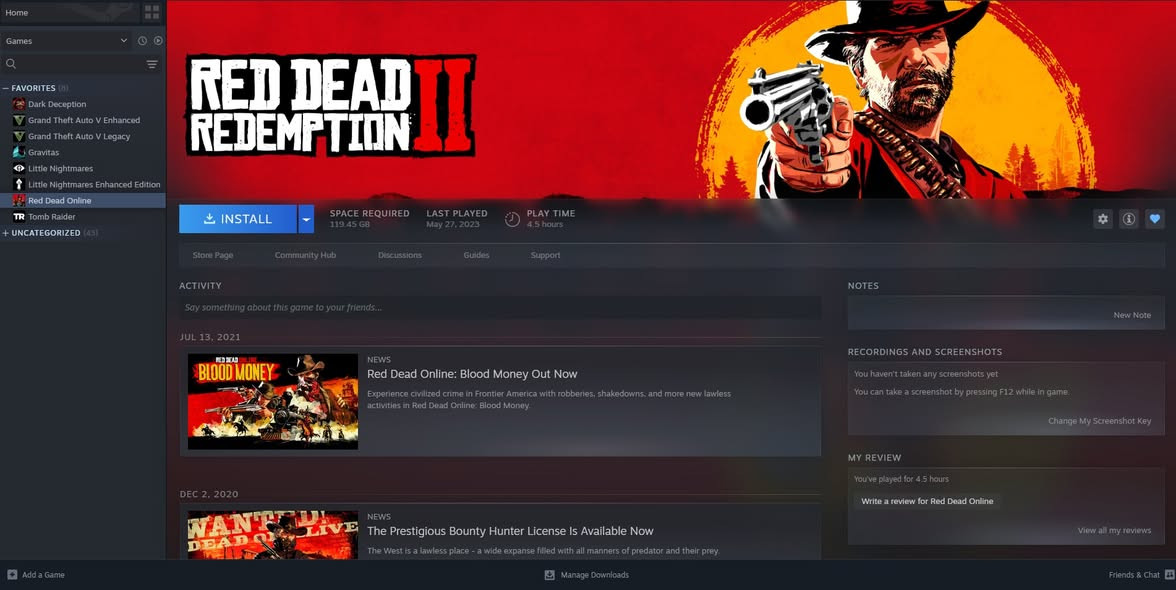Viewport: 1176px width, 590px height.
Task: Open the Install options dropdown arrow
Action: tap(306, 219)
